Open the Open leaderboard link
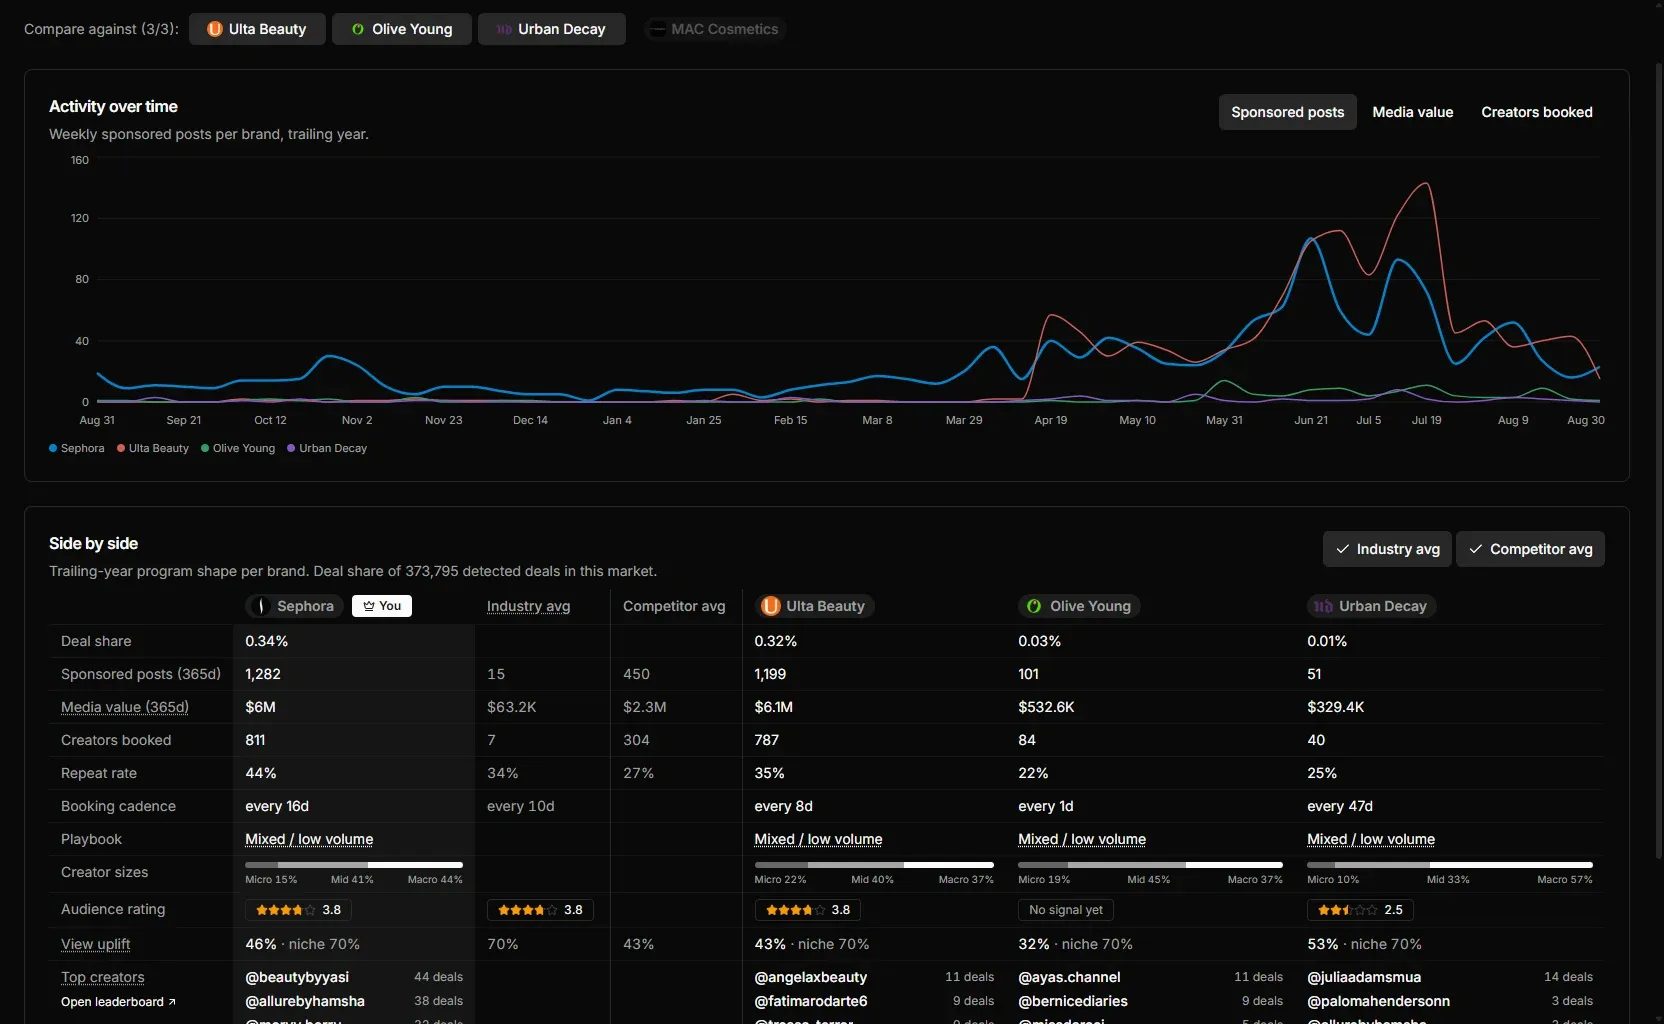Image resolution: width=1664 pixels, height=1024 pixels. click(118, 1002)
